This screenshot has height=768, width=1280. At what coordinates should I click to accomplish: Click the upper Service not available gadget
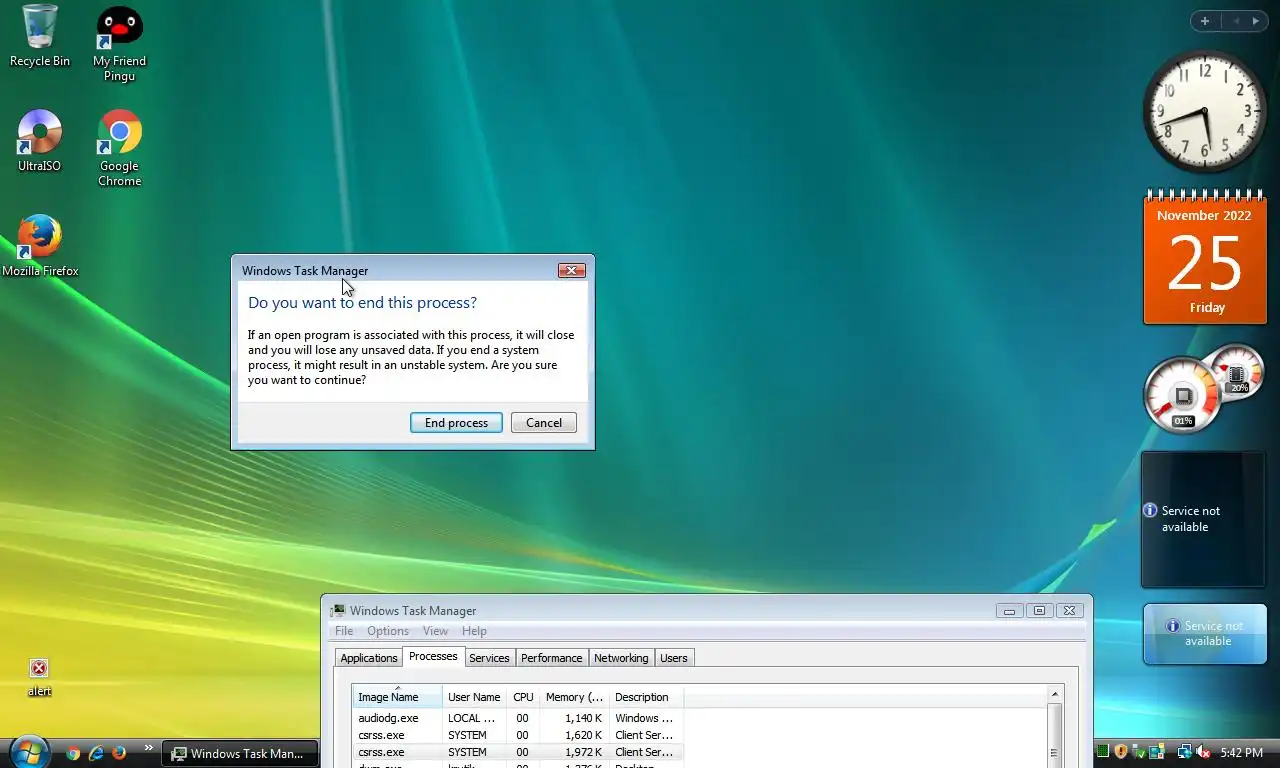1204,519
